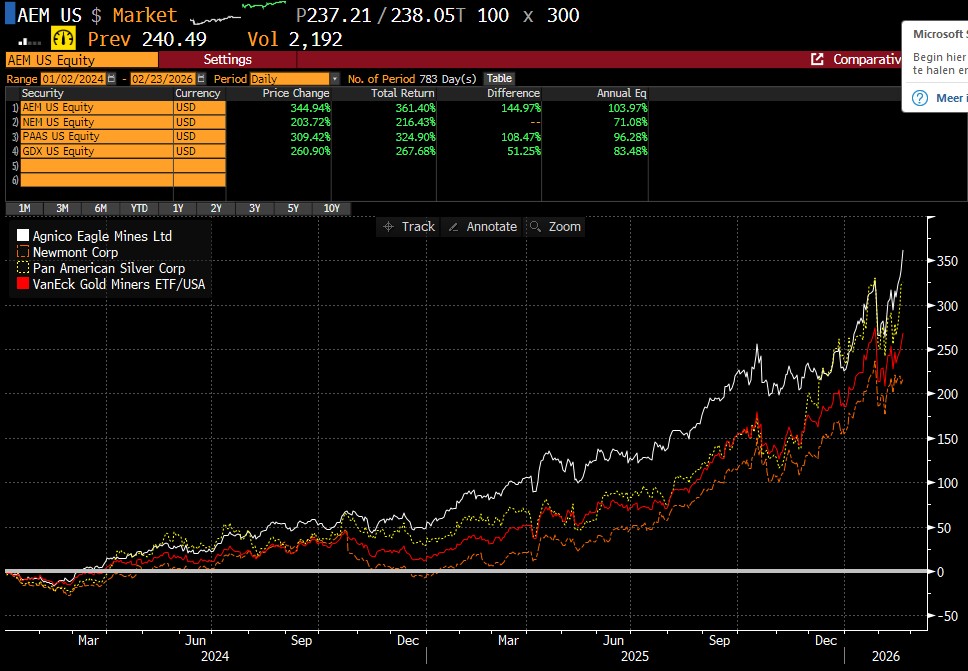Screen dimensions: 968x671
Task: Open calendar picker for start date
Action: coord(111,78)
